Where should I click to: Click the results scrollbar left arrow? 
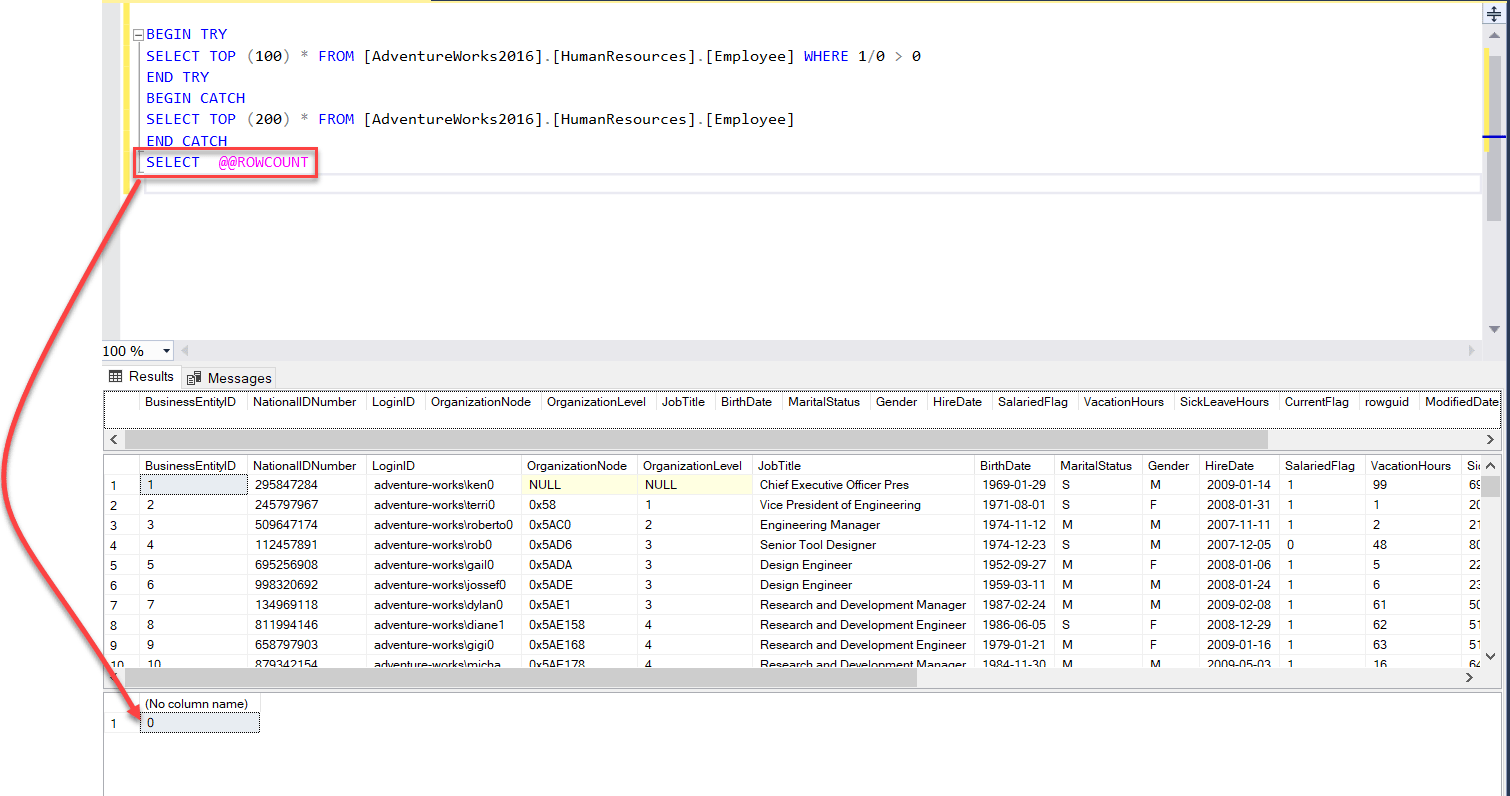[113, 439]
